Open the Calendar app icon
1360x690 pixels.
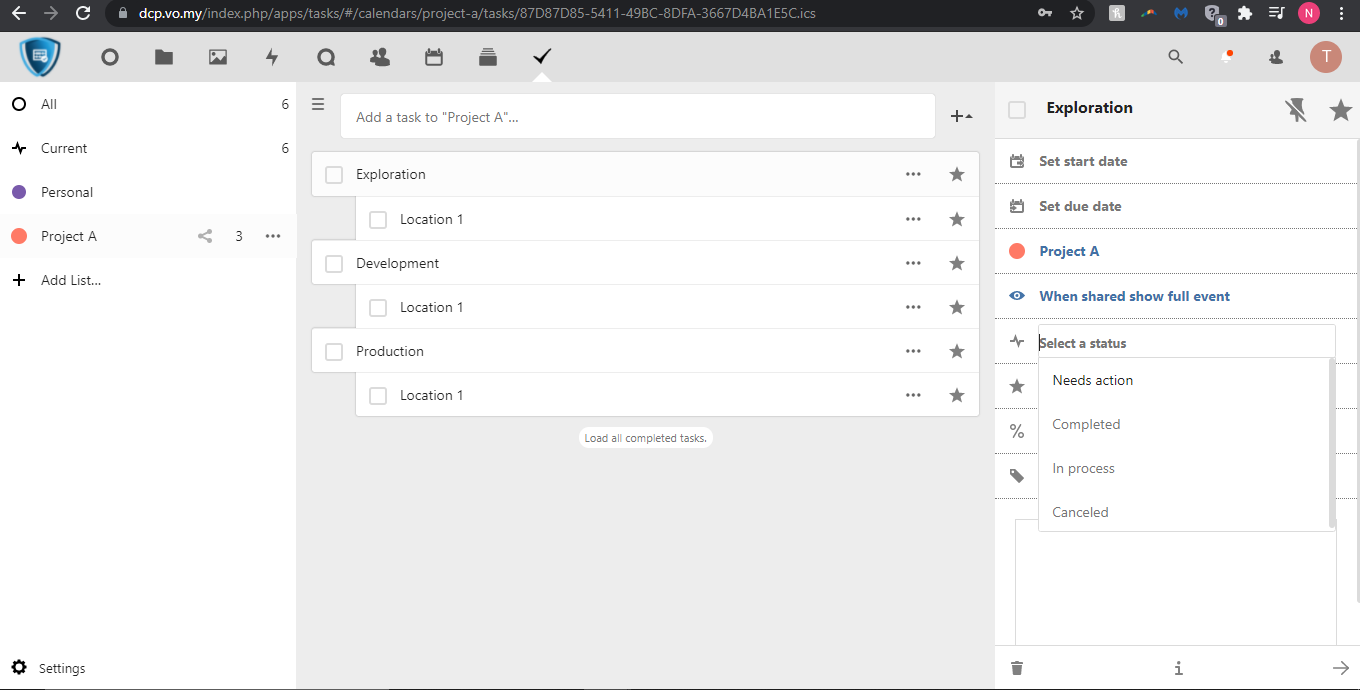coord(434,58)
